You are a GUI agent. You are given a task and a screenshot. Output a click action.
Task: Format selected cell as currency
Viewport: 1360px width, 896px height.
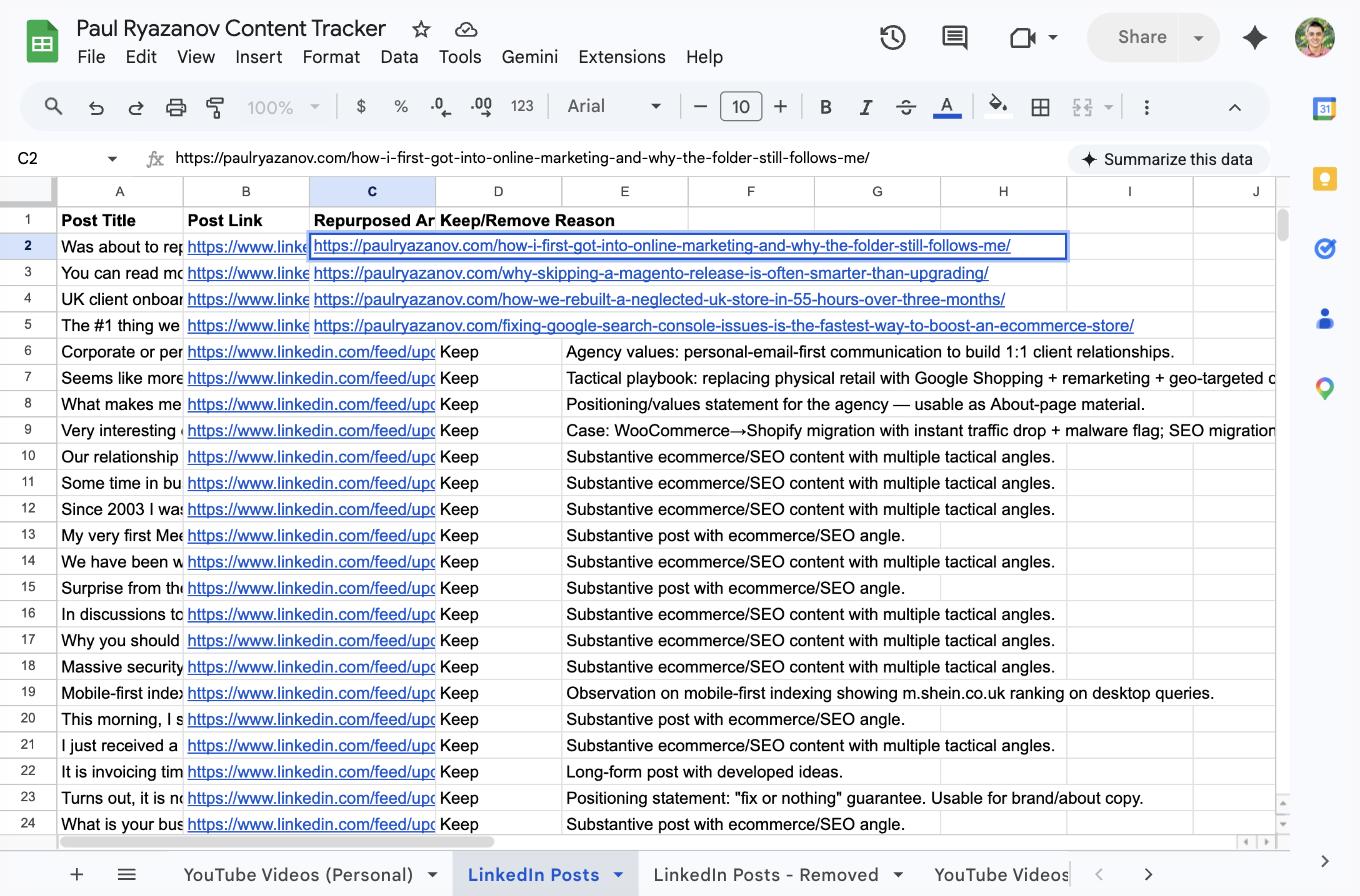click(x=361, y=106)
